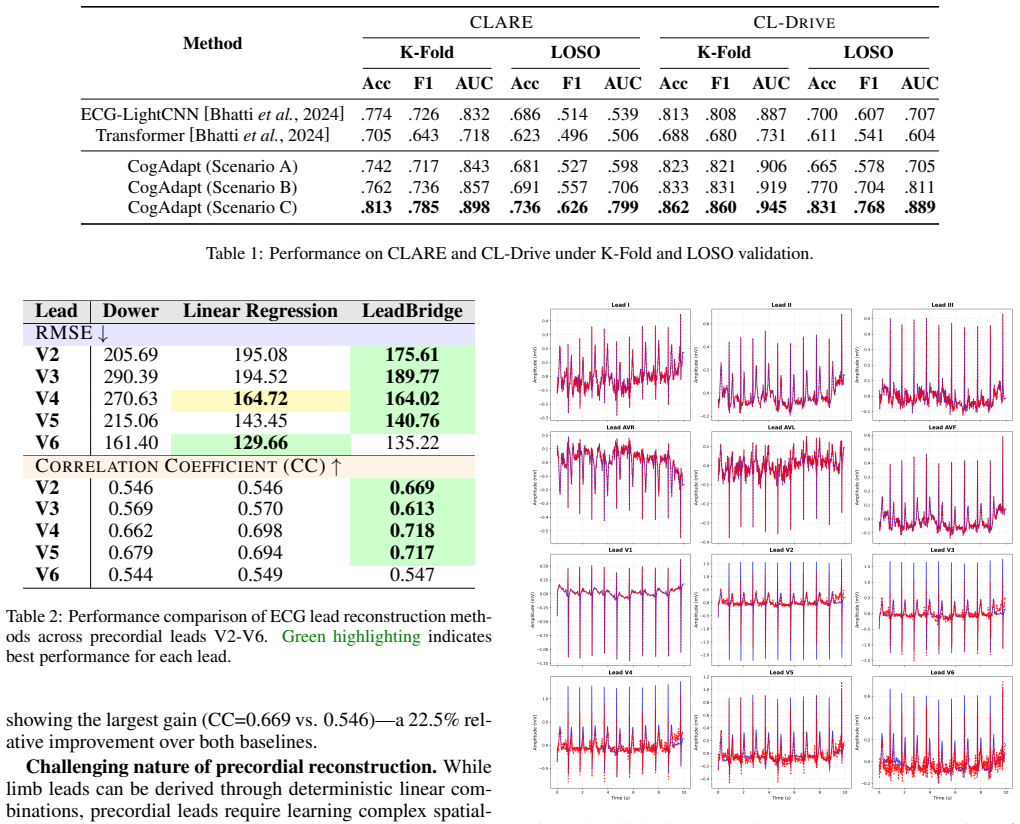Click the value ".919" in Table 1
The width and height of the screenshot is (1020, 824).
pos(771,187)
